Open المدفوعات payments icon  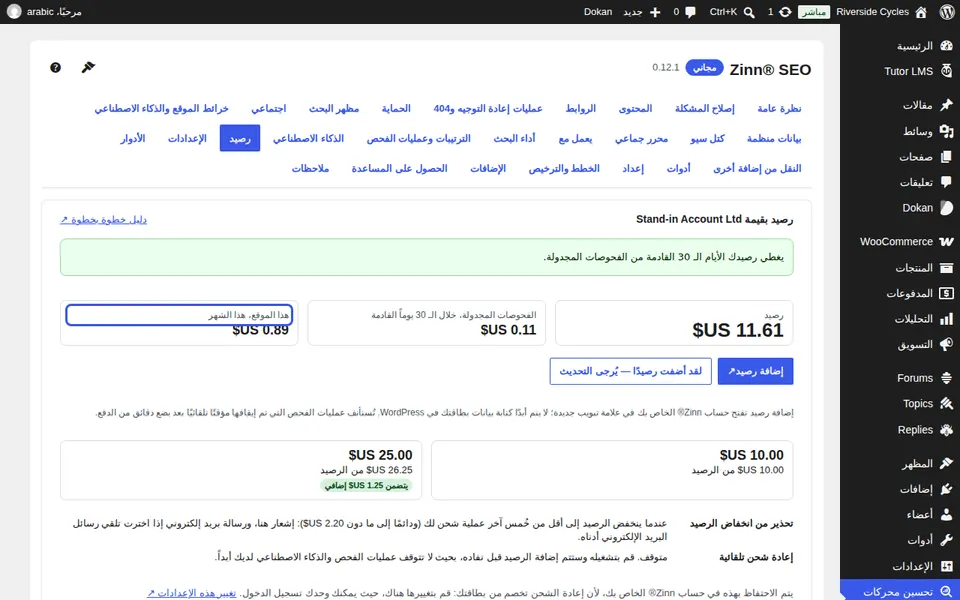pyautogui.click(x=947, y=293)
